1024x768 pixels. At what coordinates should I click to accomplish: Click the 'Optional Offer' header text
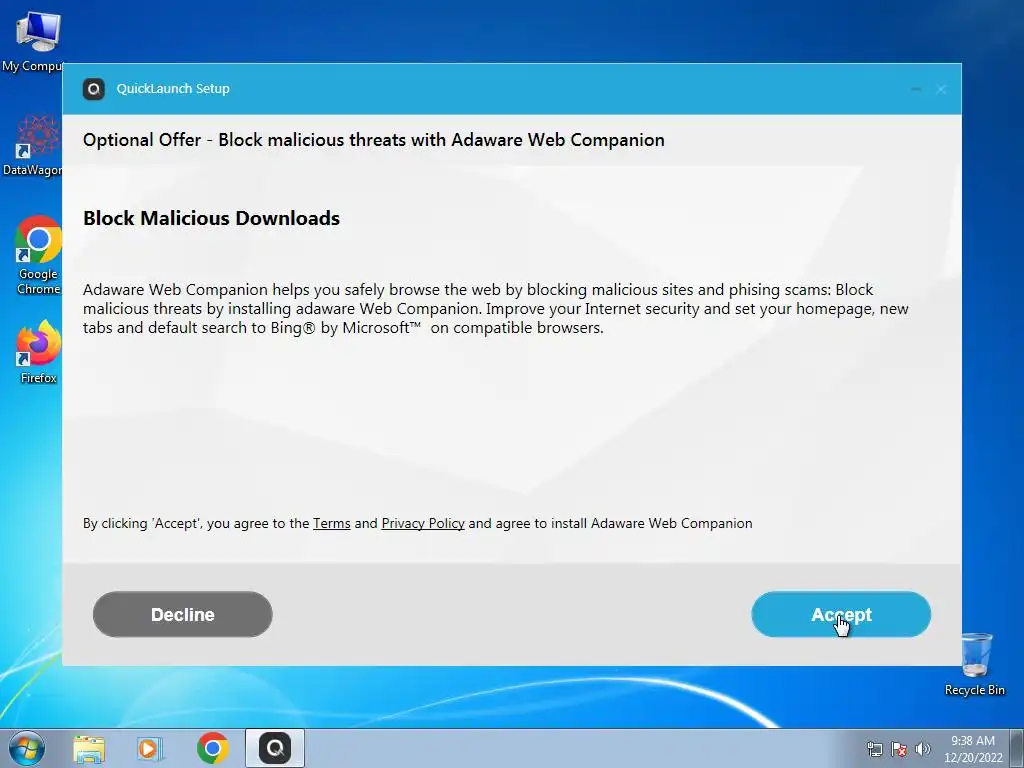[x=374, y=140]
